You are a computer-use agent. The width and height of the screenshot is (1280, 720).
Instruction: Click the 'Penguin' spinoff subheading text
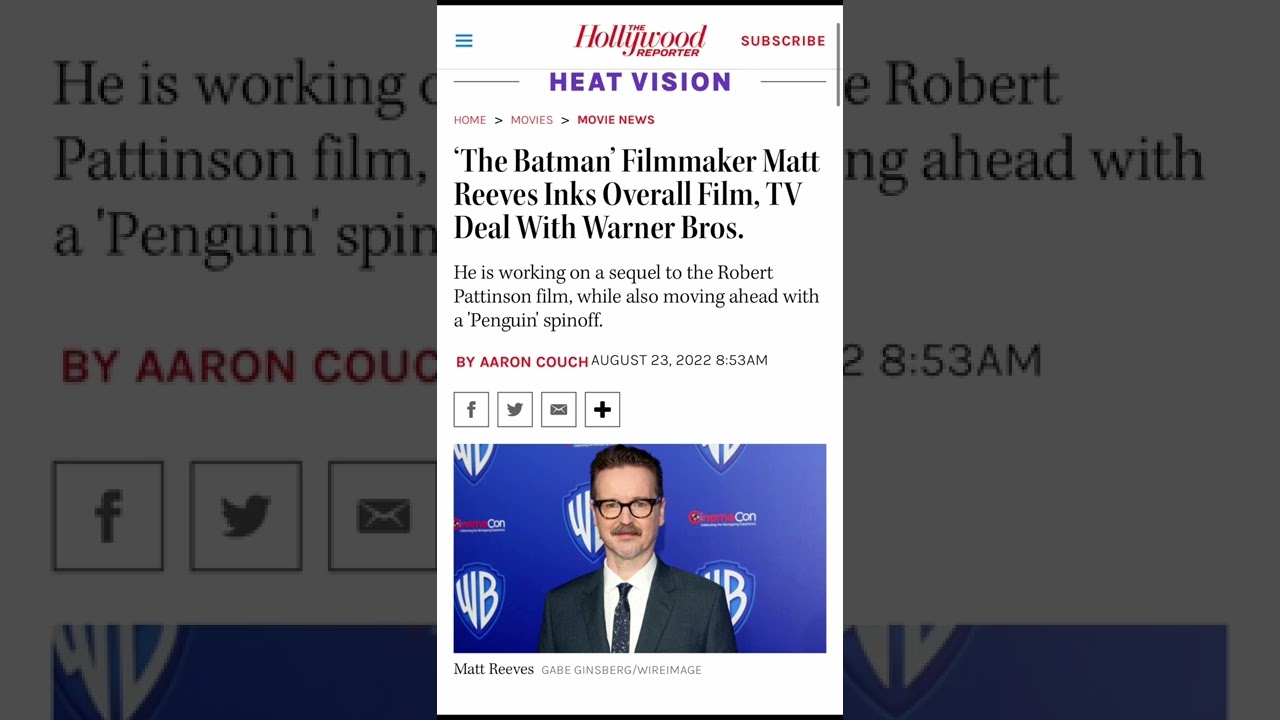click(x=636, y=296)
